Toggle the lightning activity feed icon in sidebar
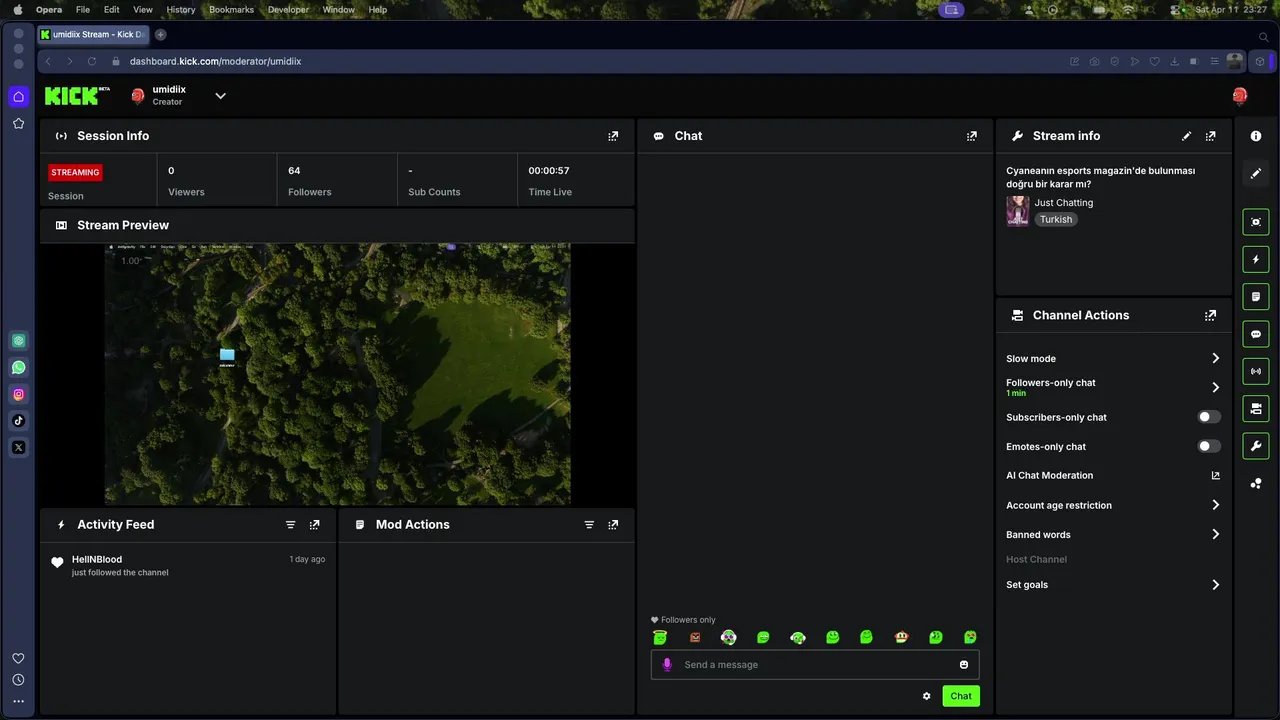Image resolution: width=1280 pixels, height=720 pixels. (x=1256, y=259)
